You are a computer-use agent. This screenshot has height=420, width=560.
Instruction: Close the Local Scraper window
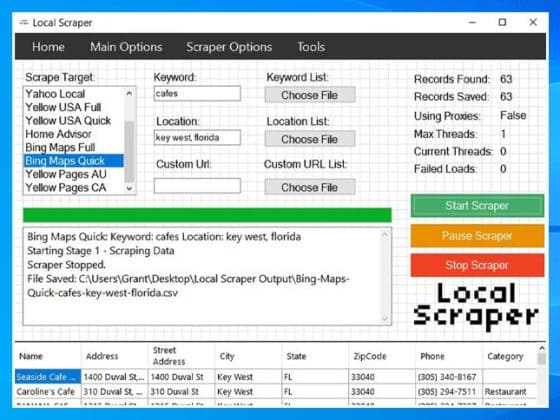pos(533,22)
